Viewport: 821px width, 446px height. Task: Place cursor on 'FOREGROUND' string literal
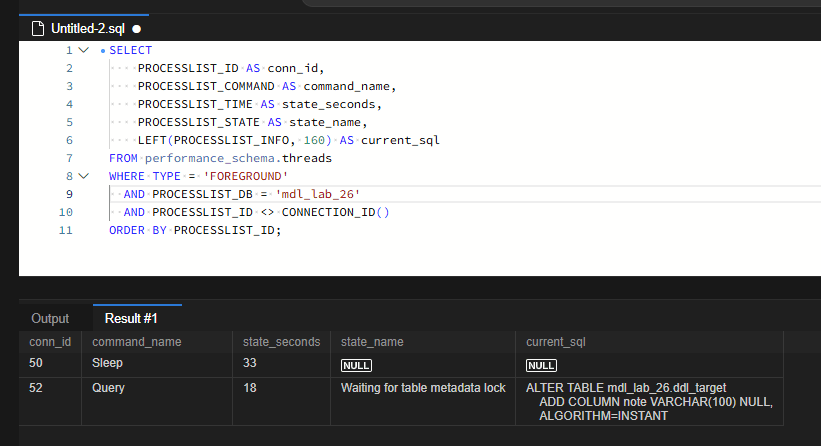pyautogui.click(x=246, y=176)
